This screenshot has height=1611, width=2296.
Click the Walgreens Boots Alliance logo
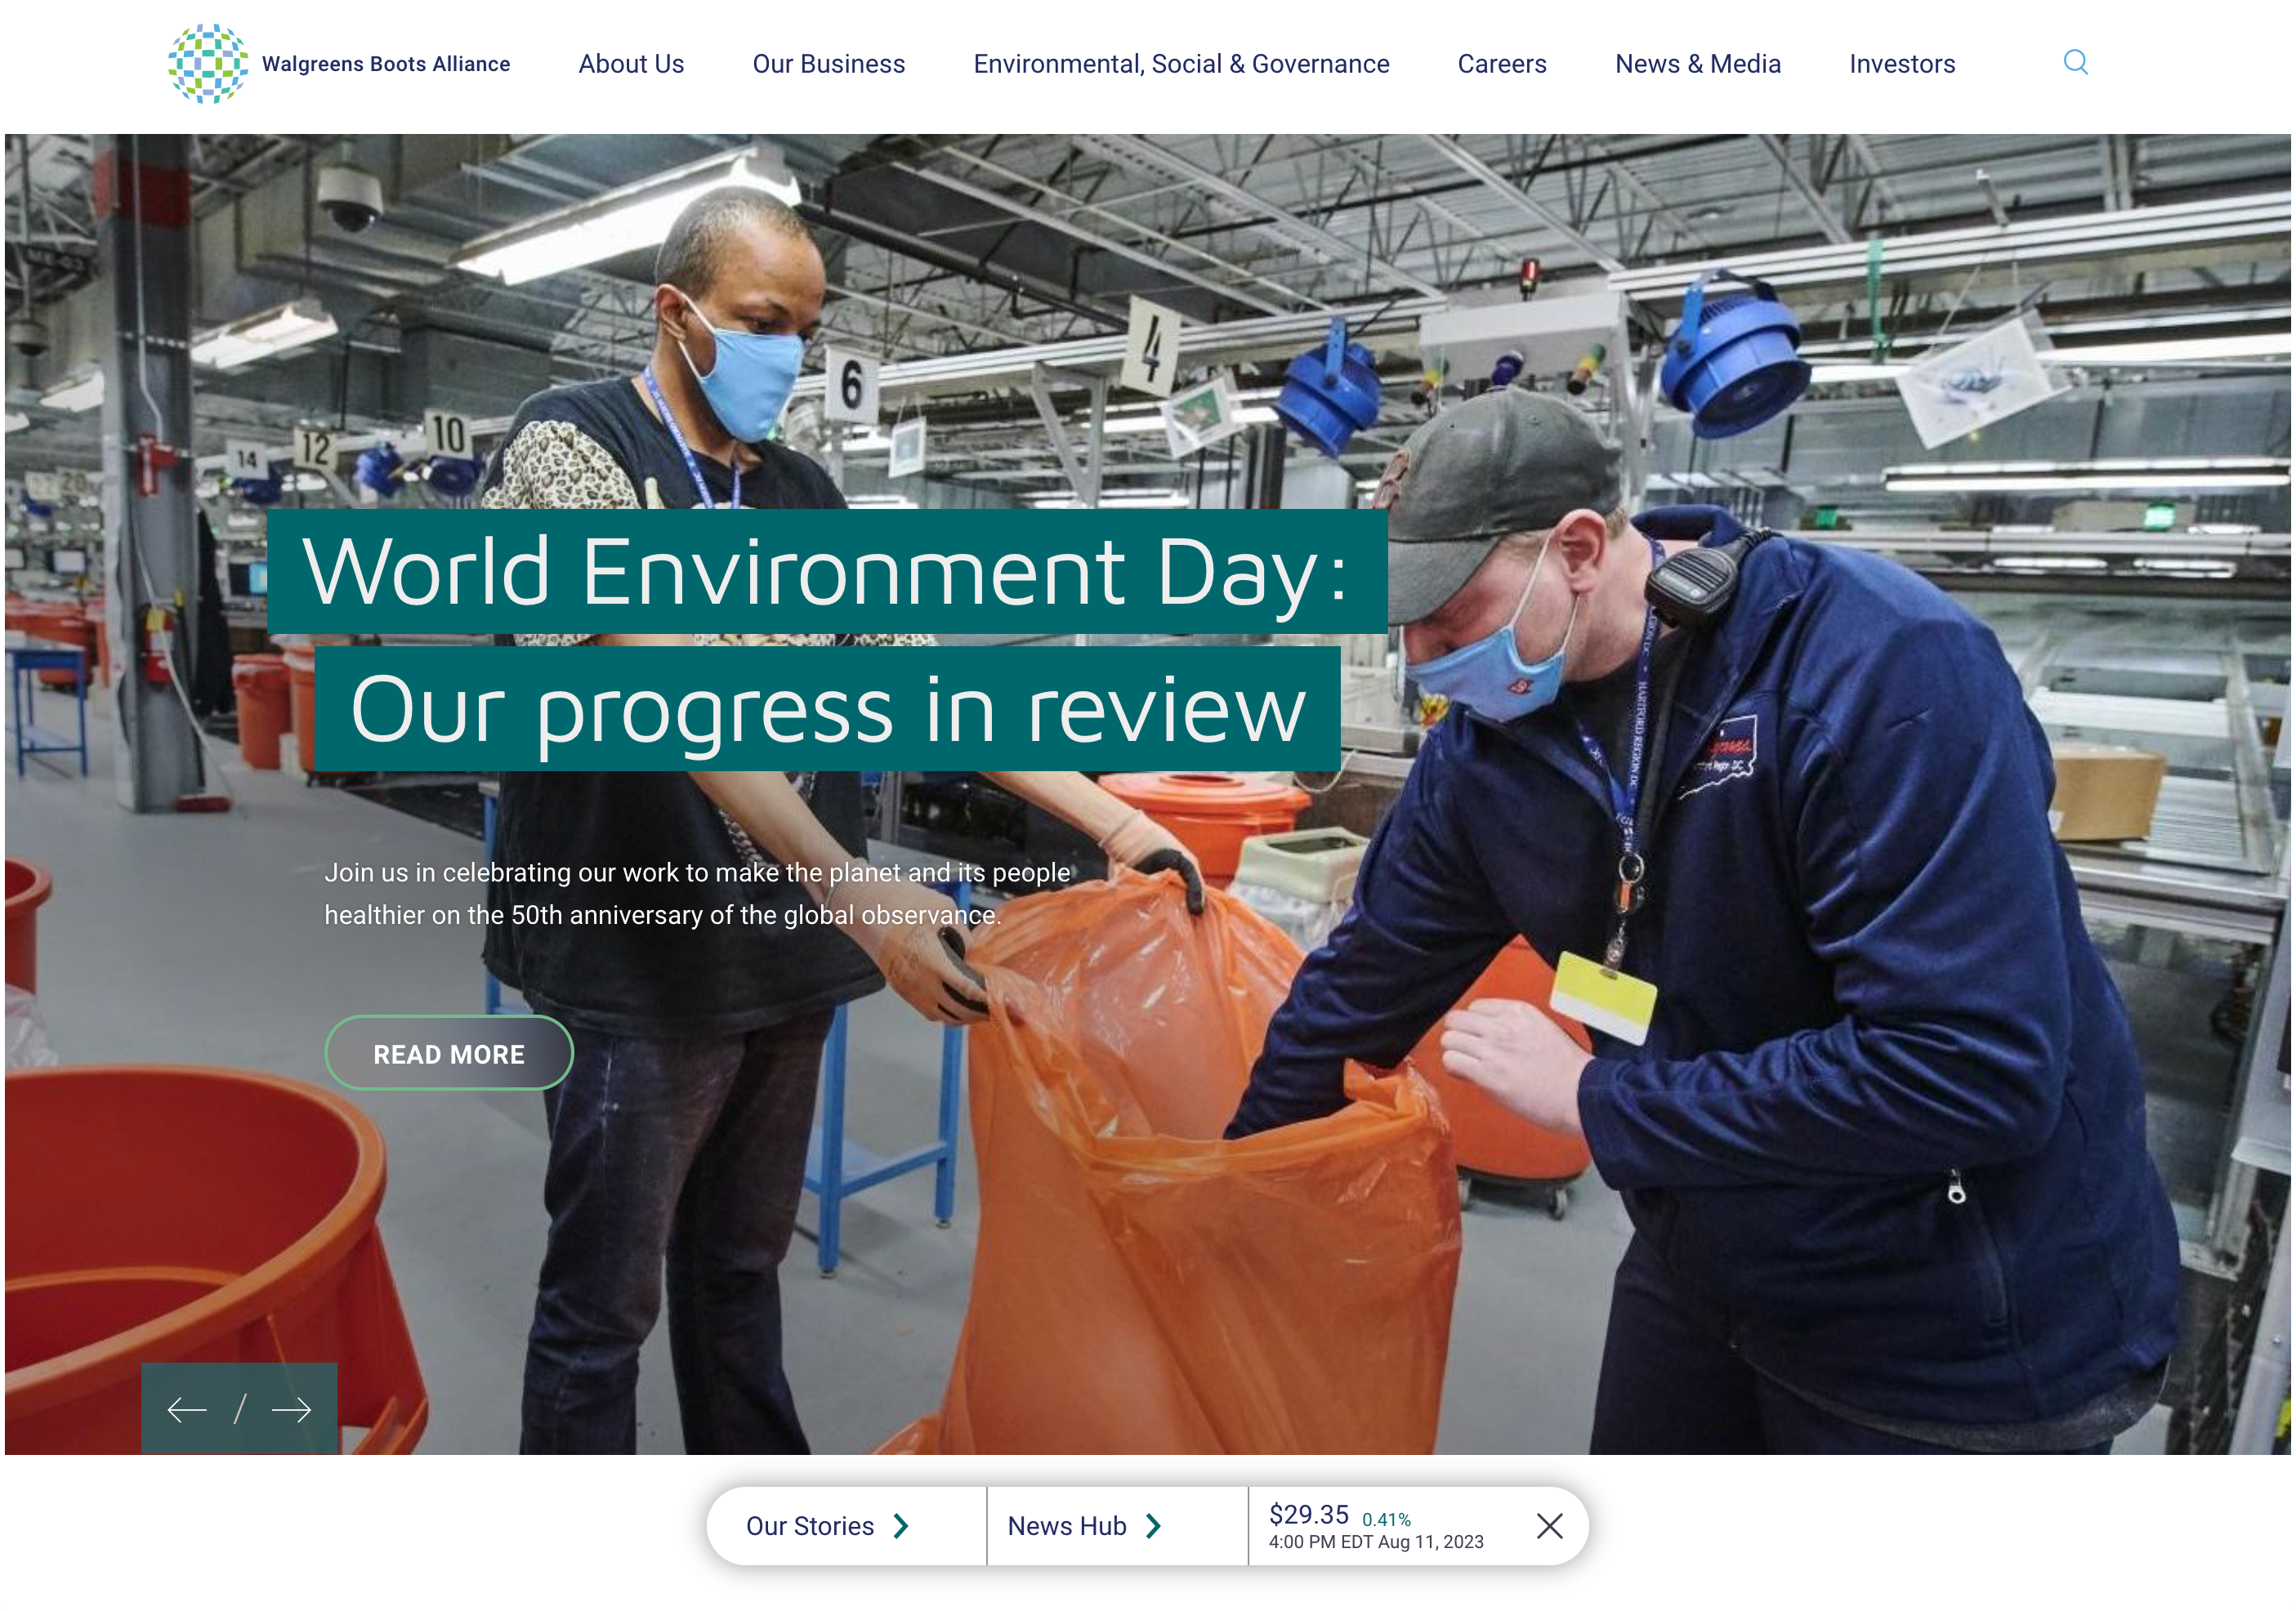tap(208, 64)
